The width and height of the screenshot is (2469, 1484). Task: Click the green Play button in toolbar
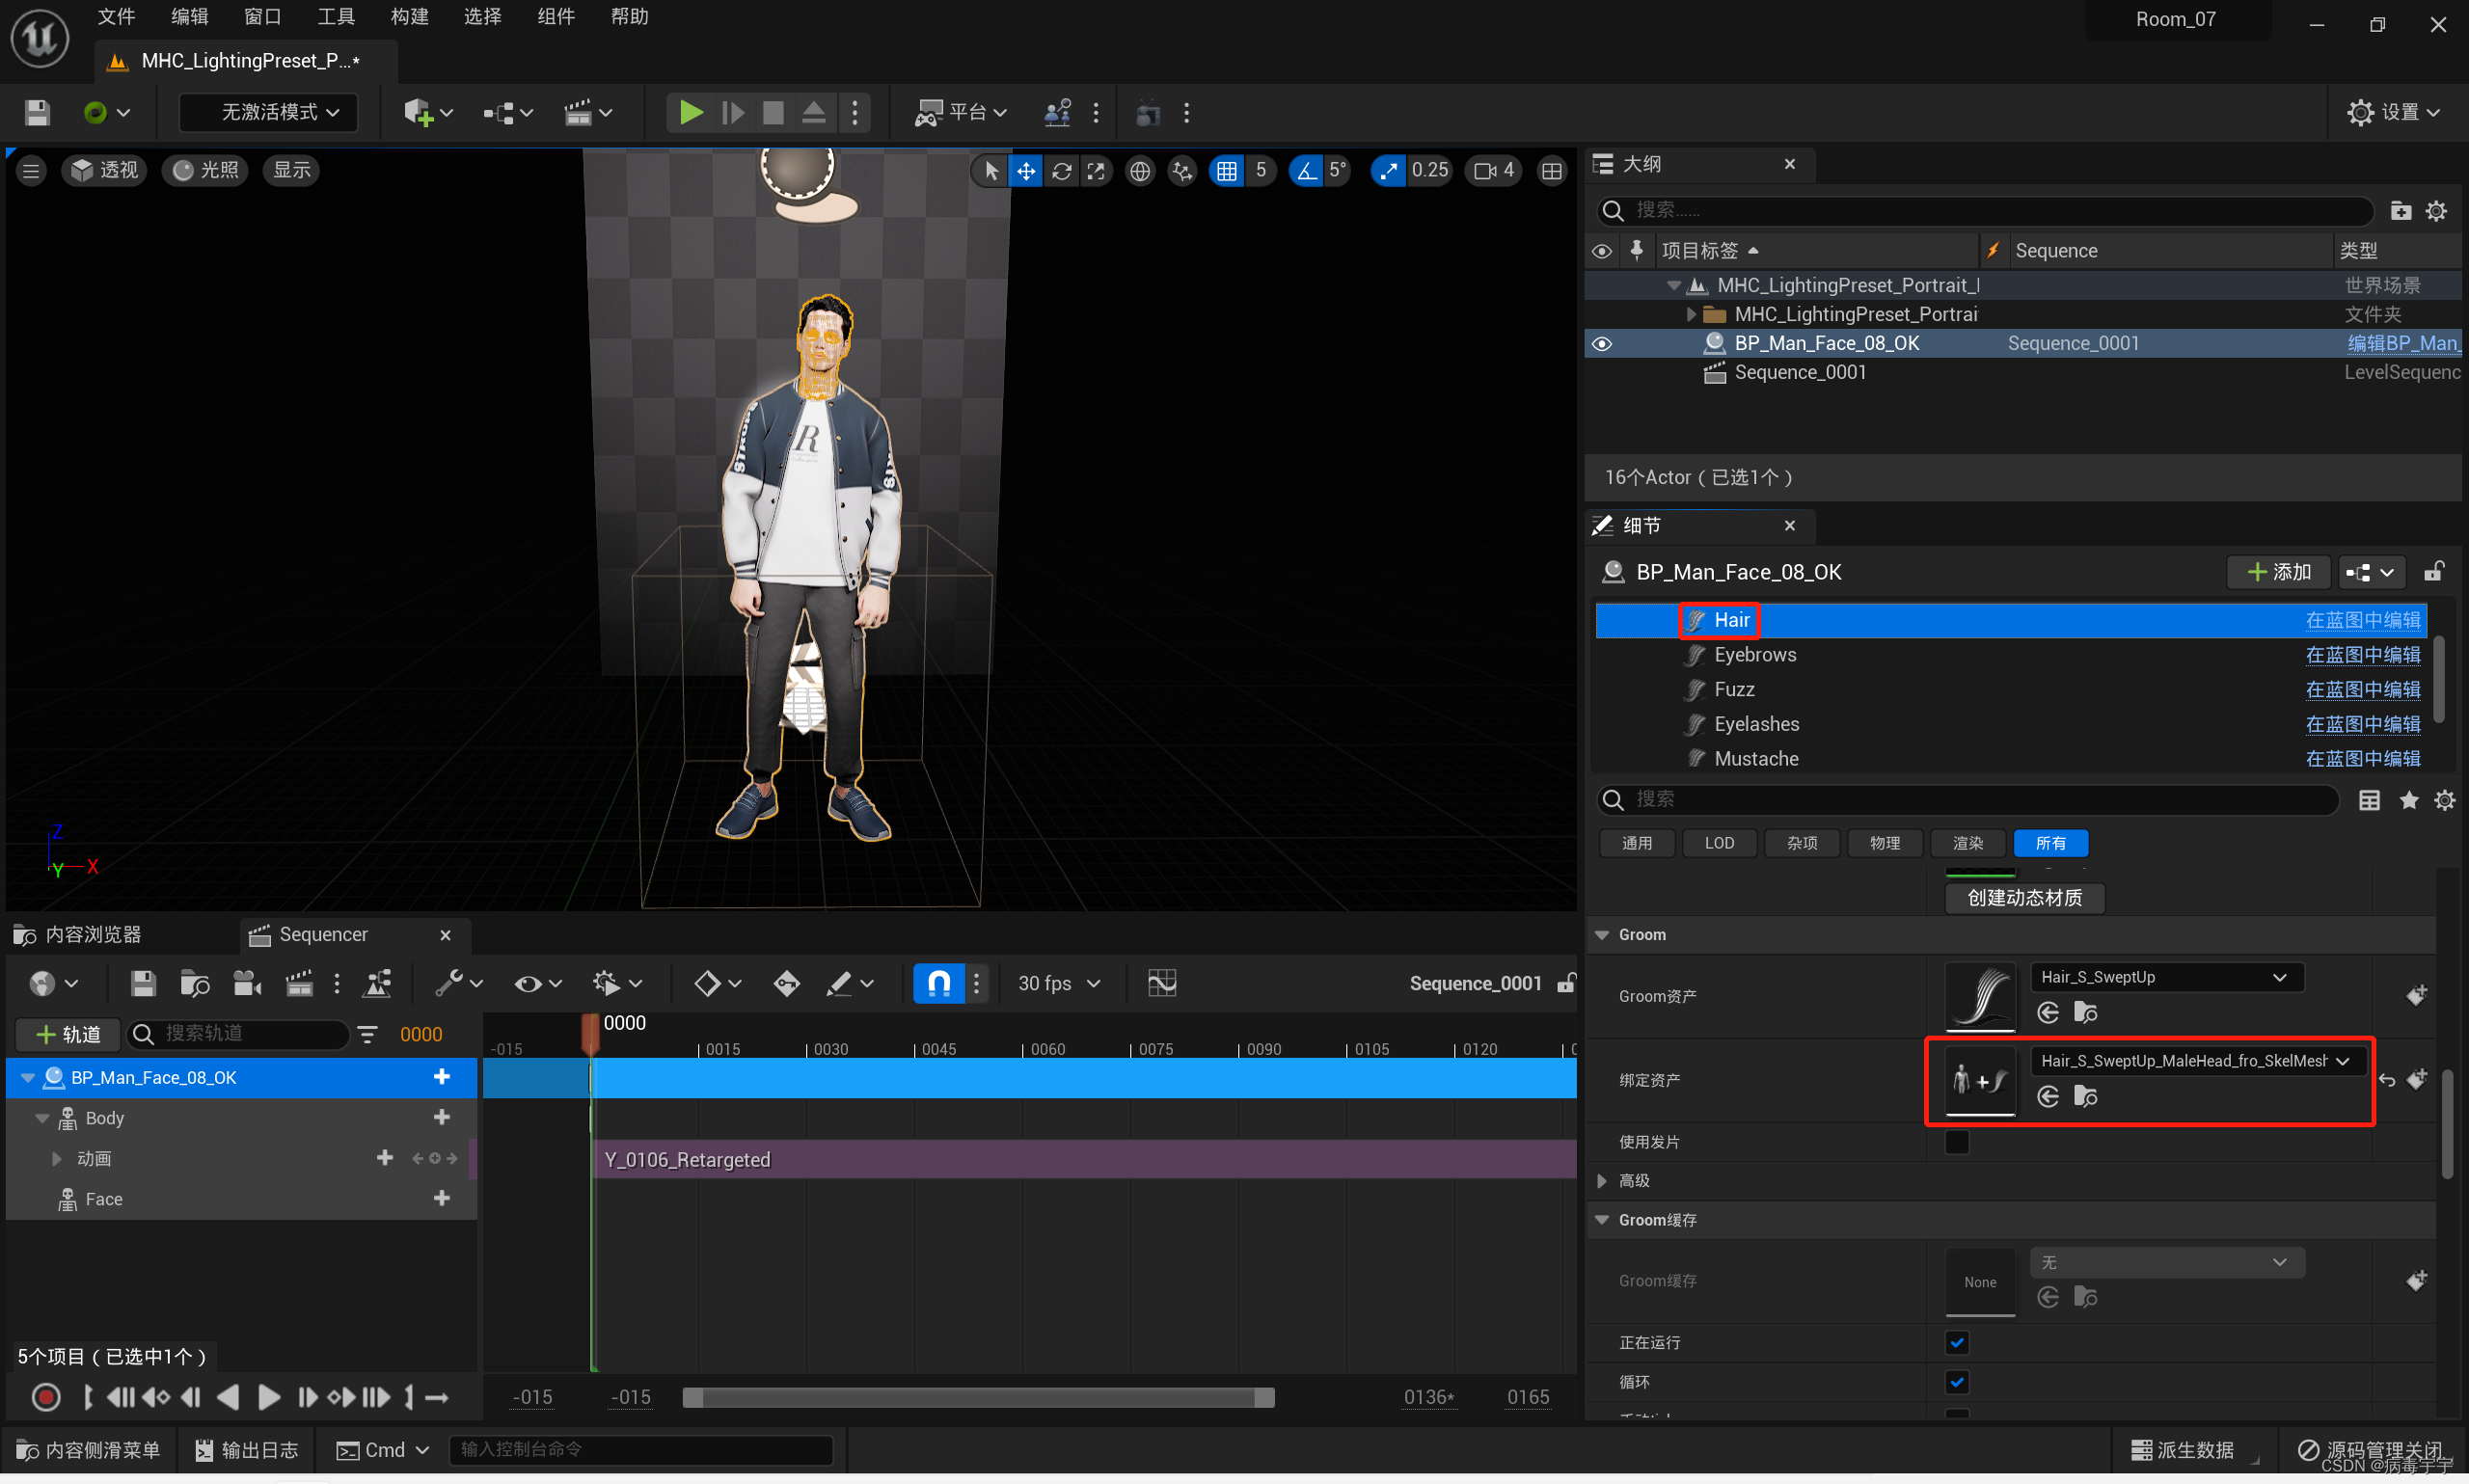(x=690, y=112)
